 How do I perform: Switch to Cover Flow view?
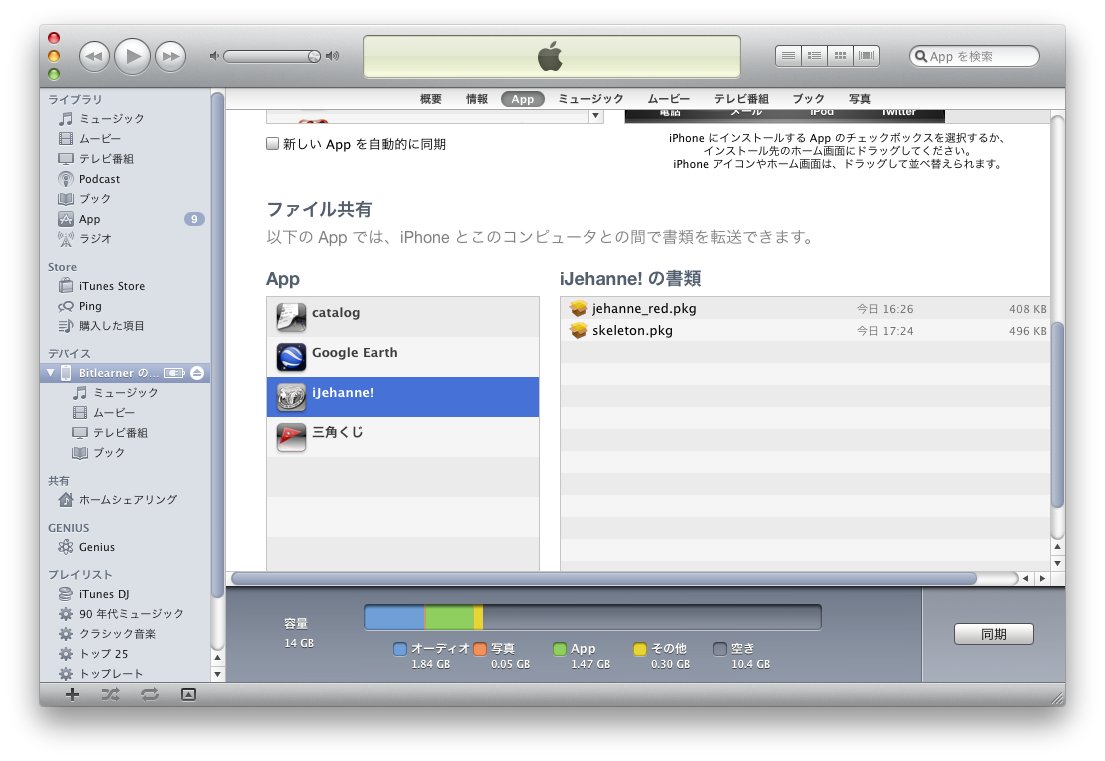click(x=866, y=56)
